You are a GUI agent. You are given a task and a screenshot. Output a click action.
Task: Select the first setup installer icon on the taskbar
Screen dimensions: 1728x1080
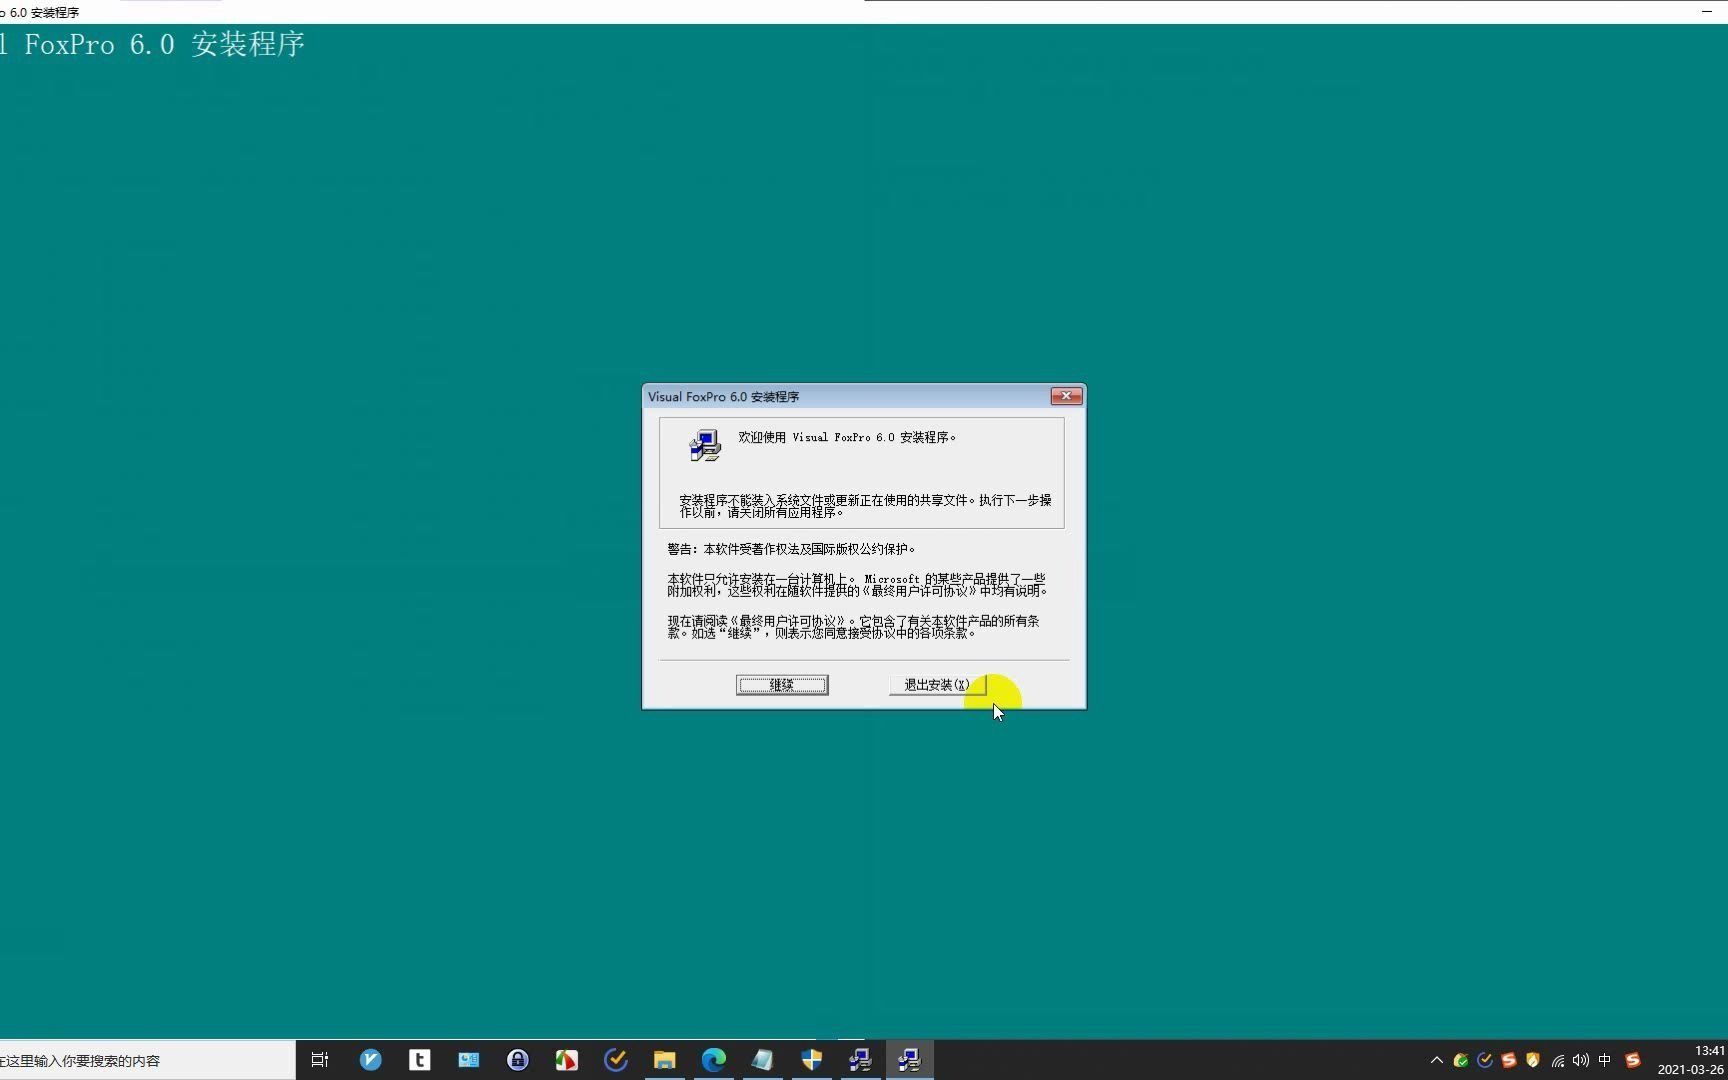pyautogui.click(x=861, y=1060)
